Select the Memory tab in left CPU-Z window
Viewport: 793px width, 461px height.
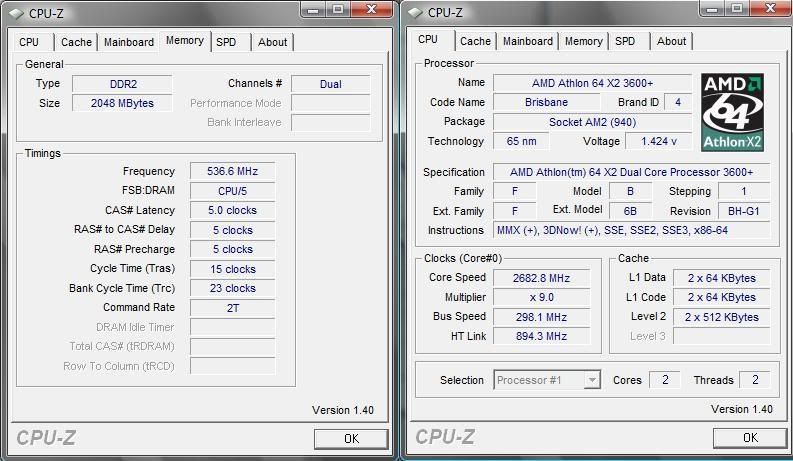[185, 40]
